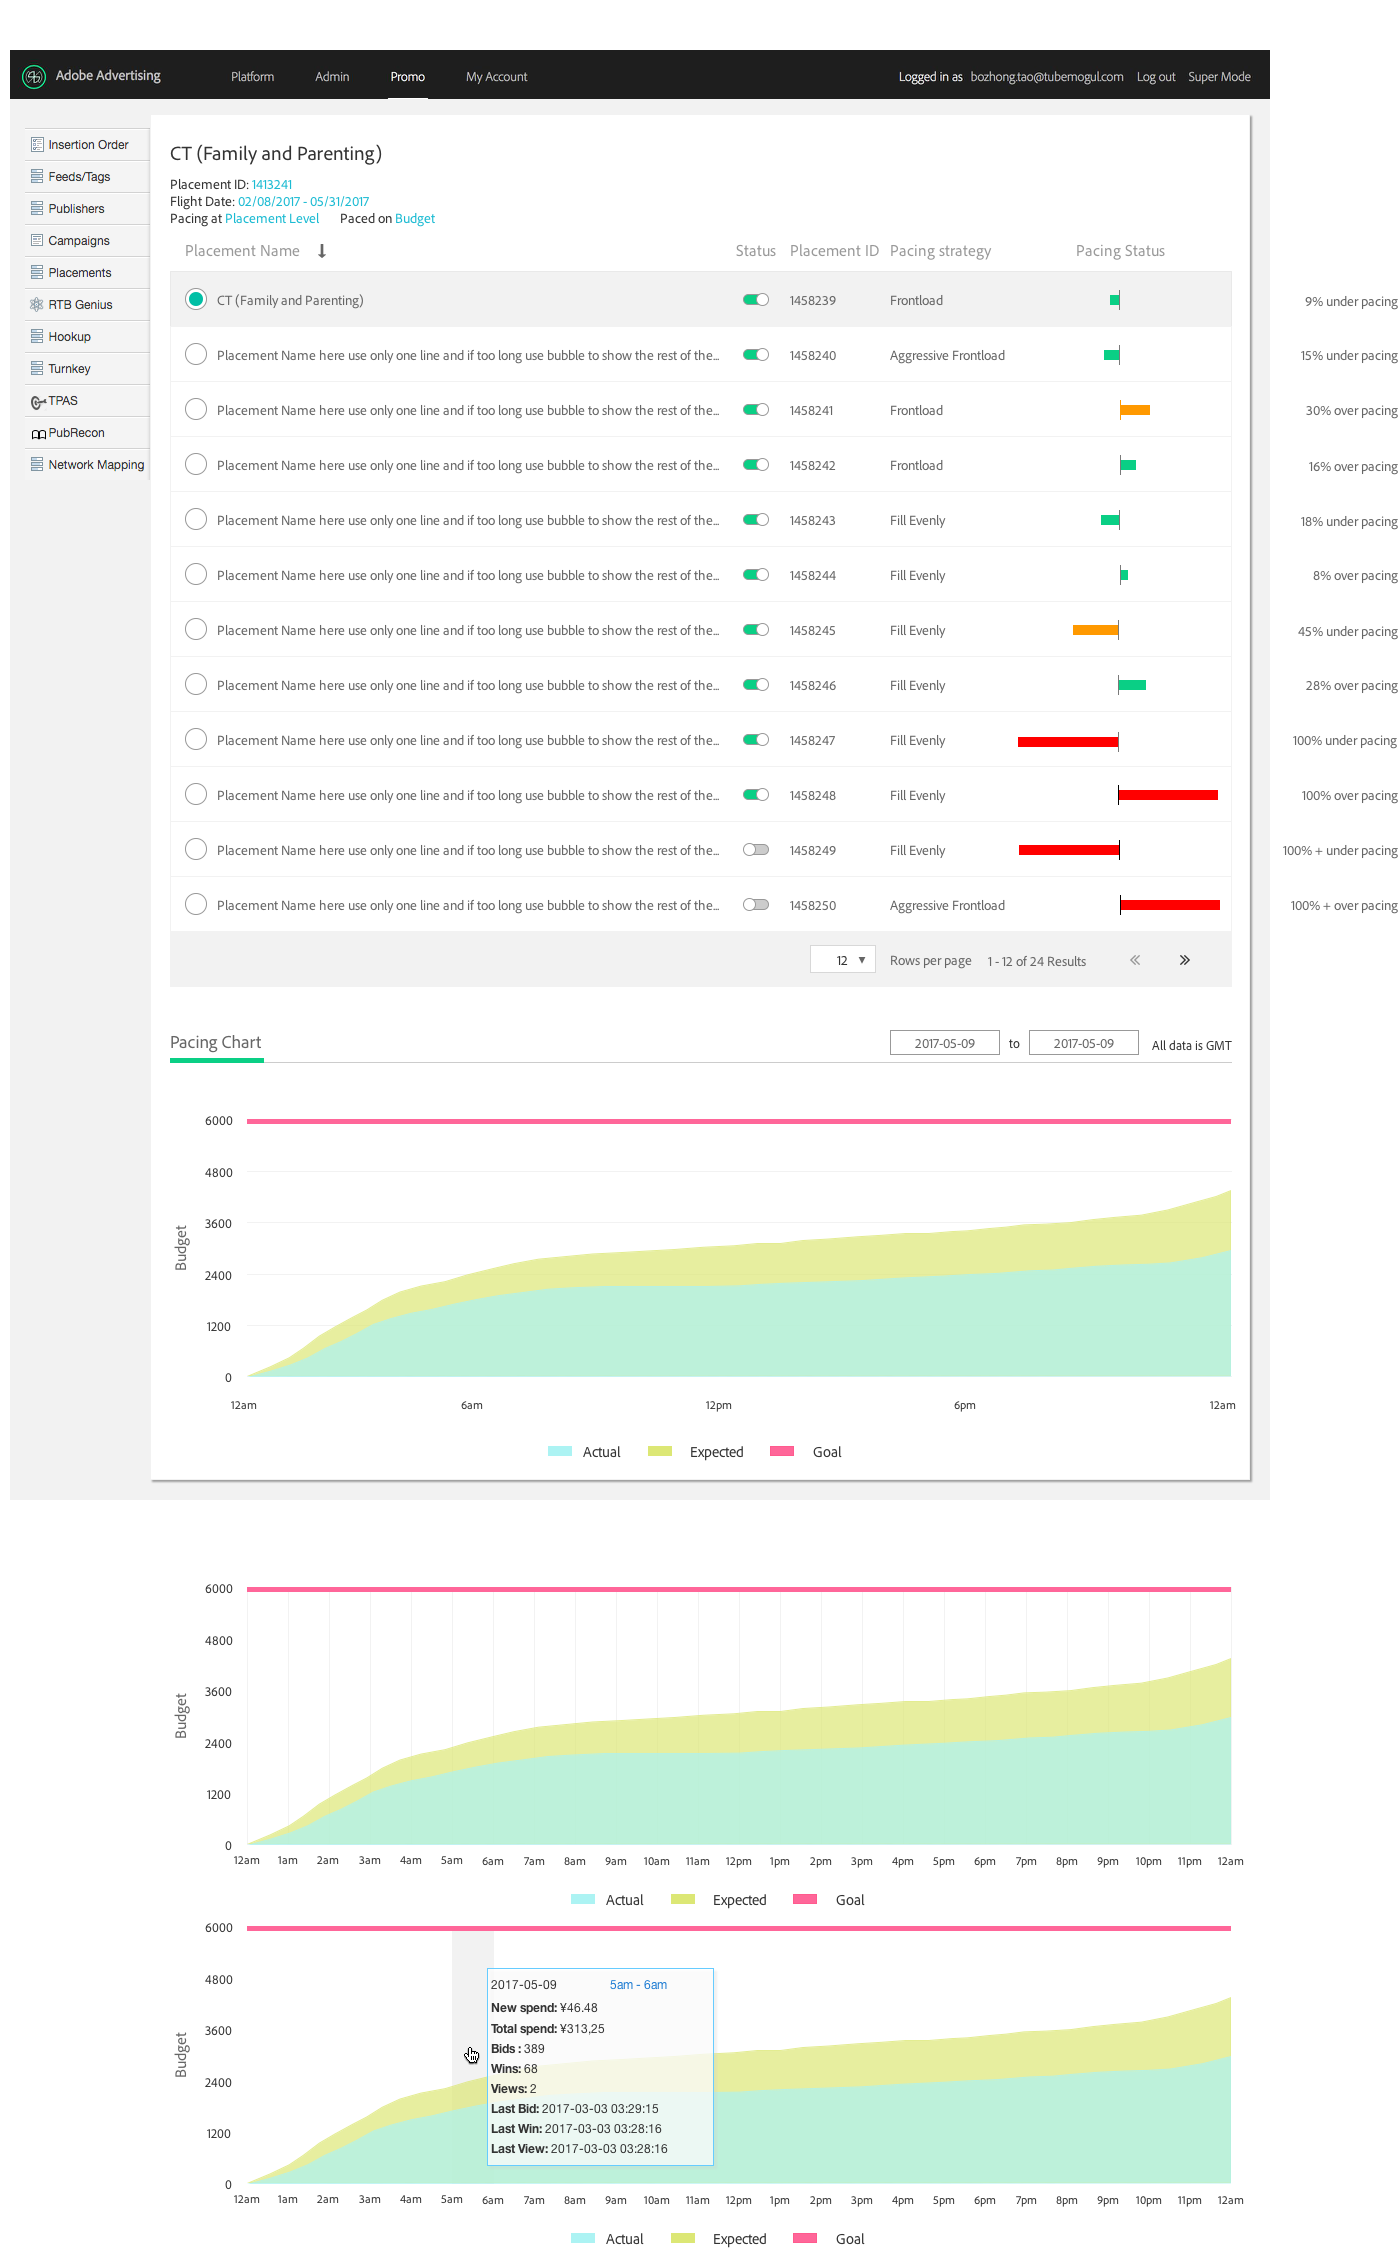Image resolution: width=1398 pixels, height=2248 pixels.
Task: Switch to the Promo menu
Action: (407, 77)
